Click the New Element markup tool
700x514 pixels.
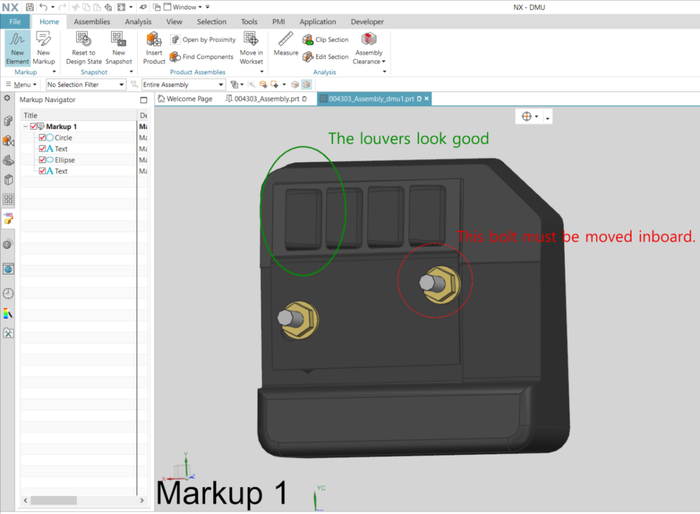point(17,47)
